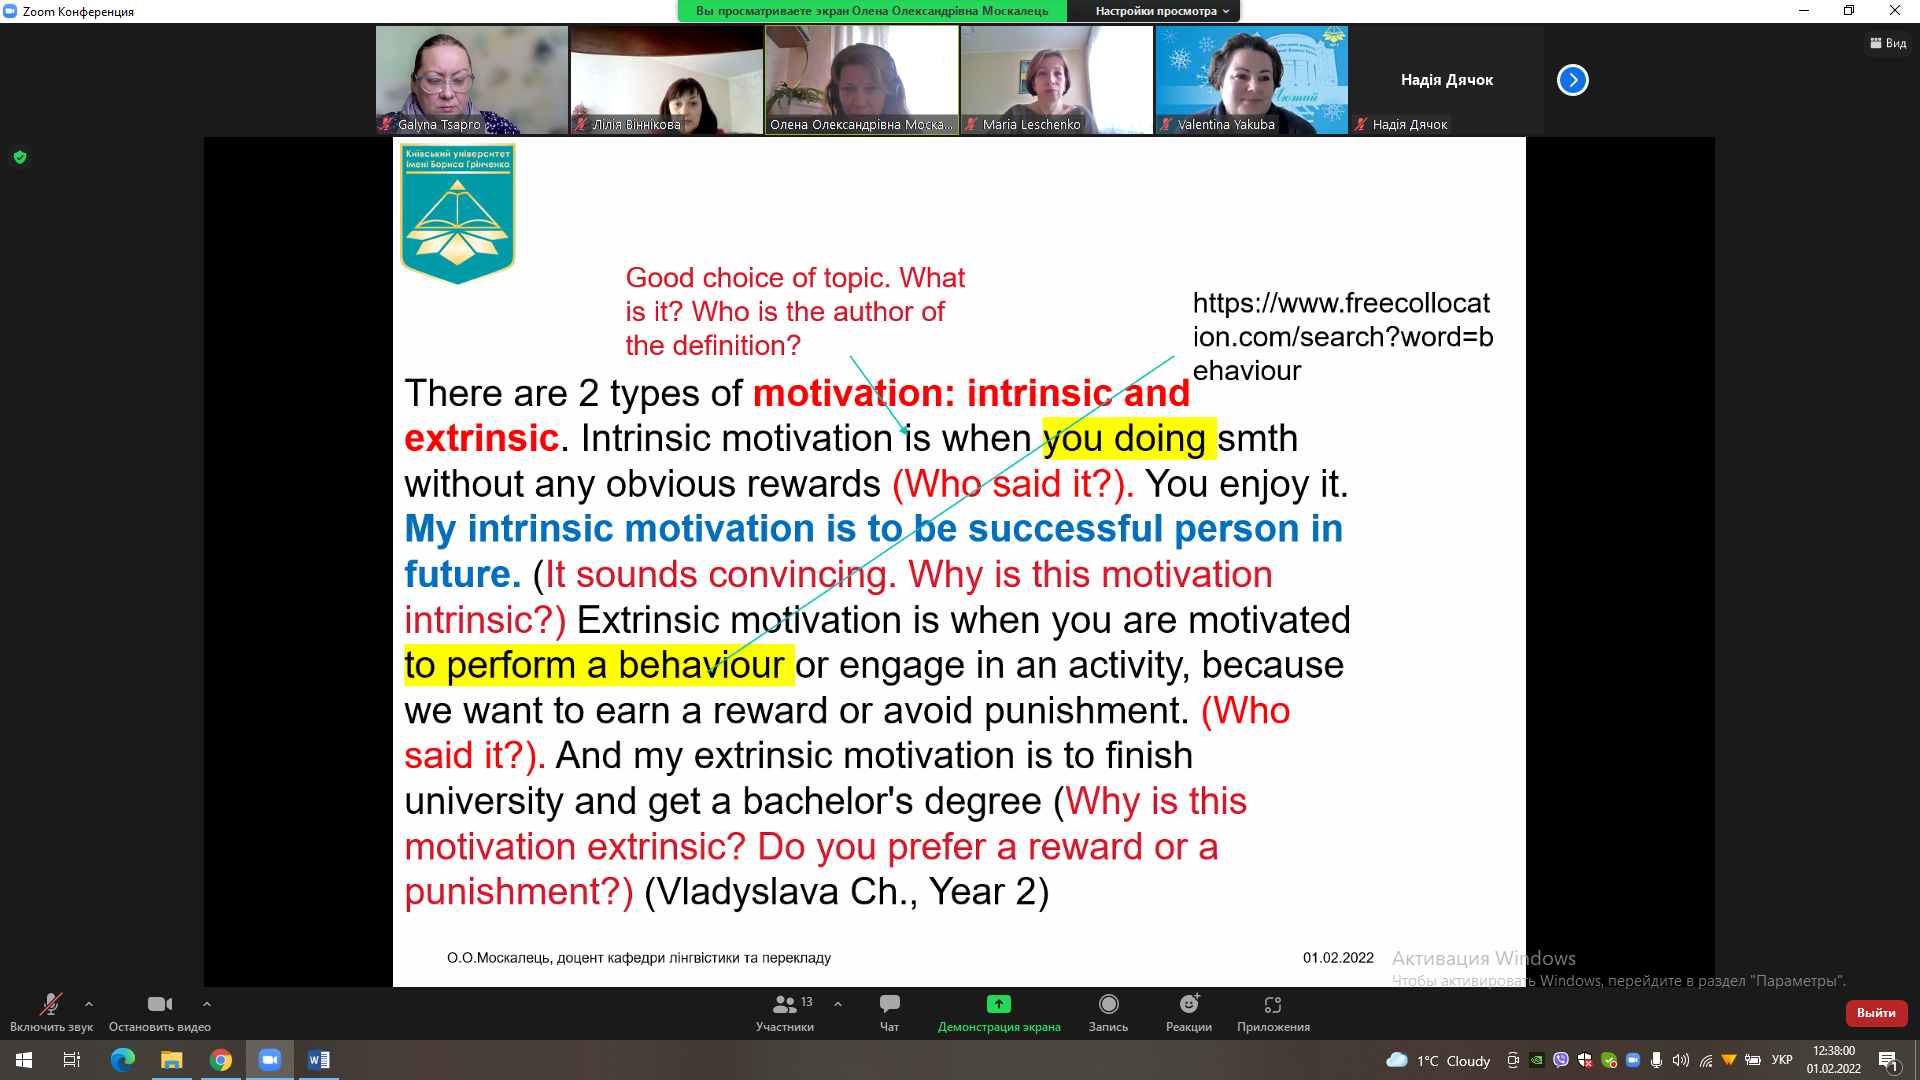The height and width of the screenshot is (1080, 1920).
Task: Expand audio settings arrow beside microphone
Action: point(89,1004)
